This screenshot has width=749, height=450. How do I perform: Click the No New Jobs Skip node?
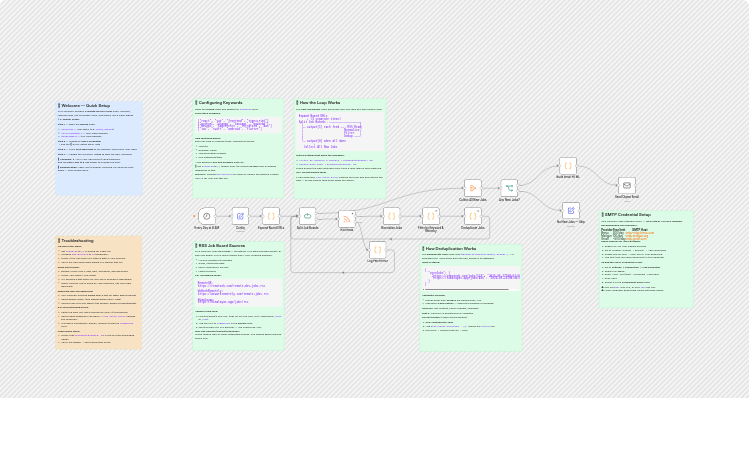coord(571,211)
